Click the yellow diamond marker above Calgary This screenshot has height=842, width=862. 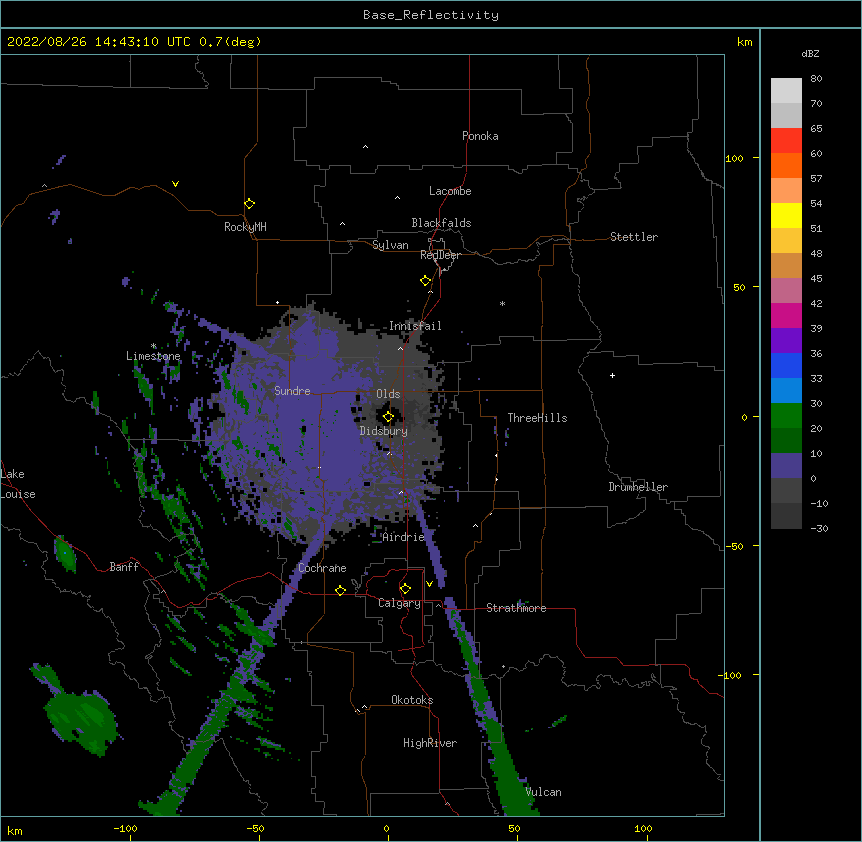click(x=405, y=589)
